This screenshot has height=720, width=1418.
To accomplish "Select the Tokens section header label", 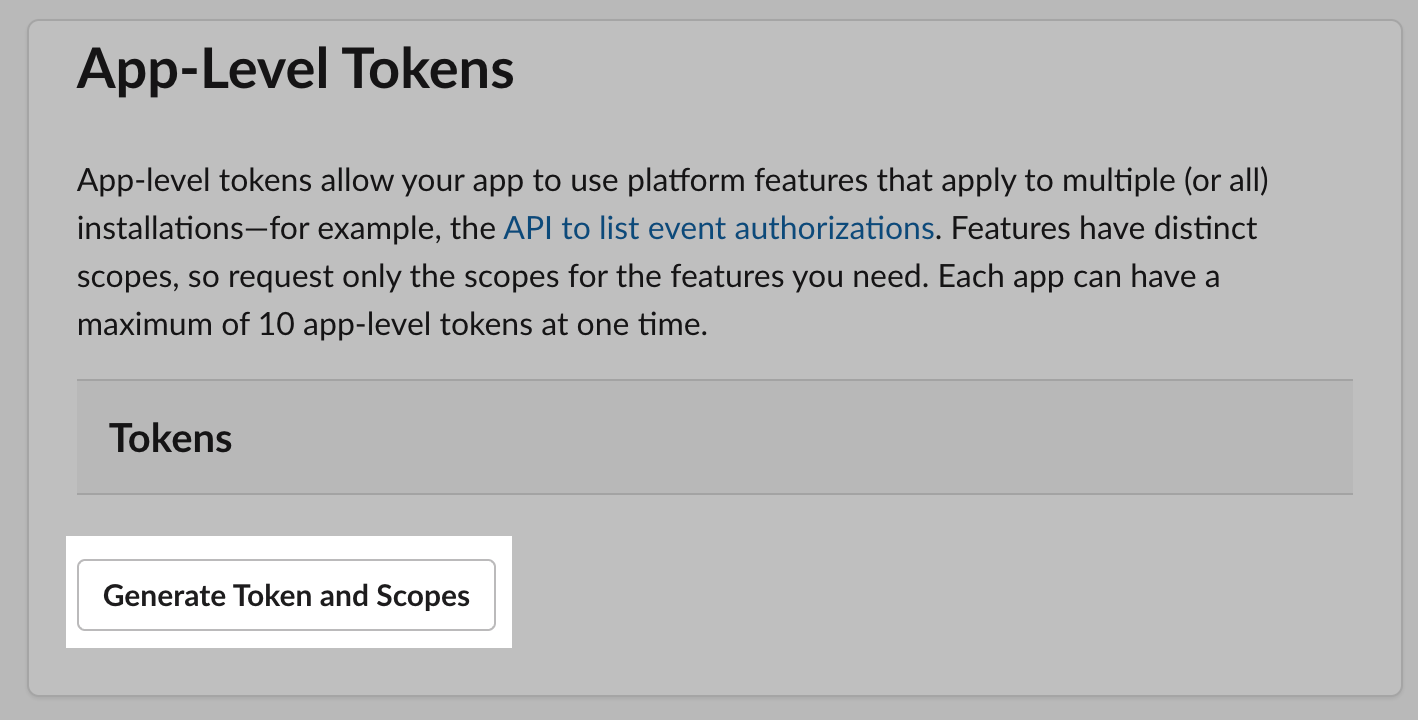I will [x=170, y=438].
